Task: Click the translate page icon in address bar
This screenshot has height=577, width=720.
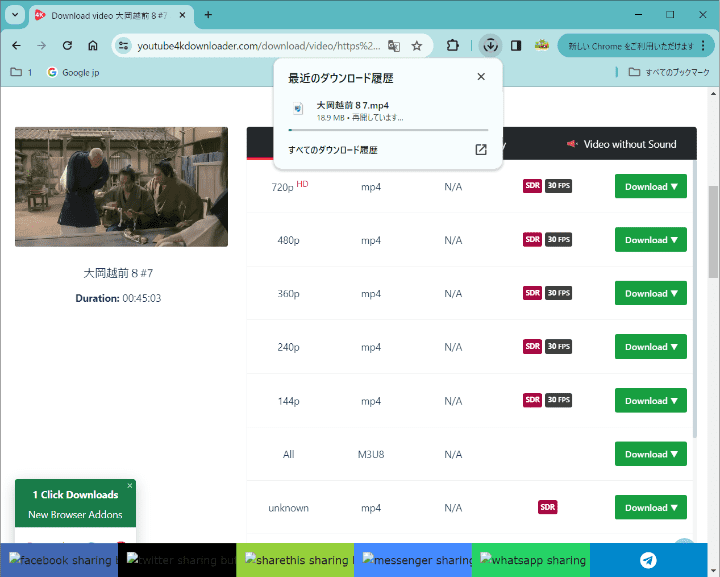Action: click(x=394, y=45)
